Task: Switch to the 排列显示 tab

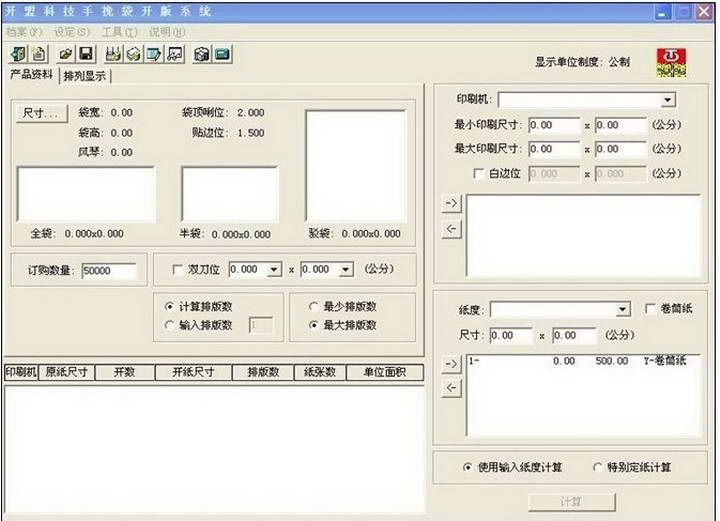Action: pos(86,76)
